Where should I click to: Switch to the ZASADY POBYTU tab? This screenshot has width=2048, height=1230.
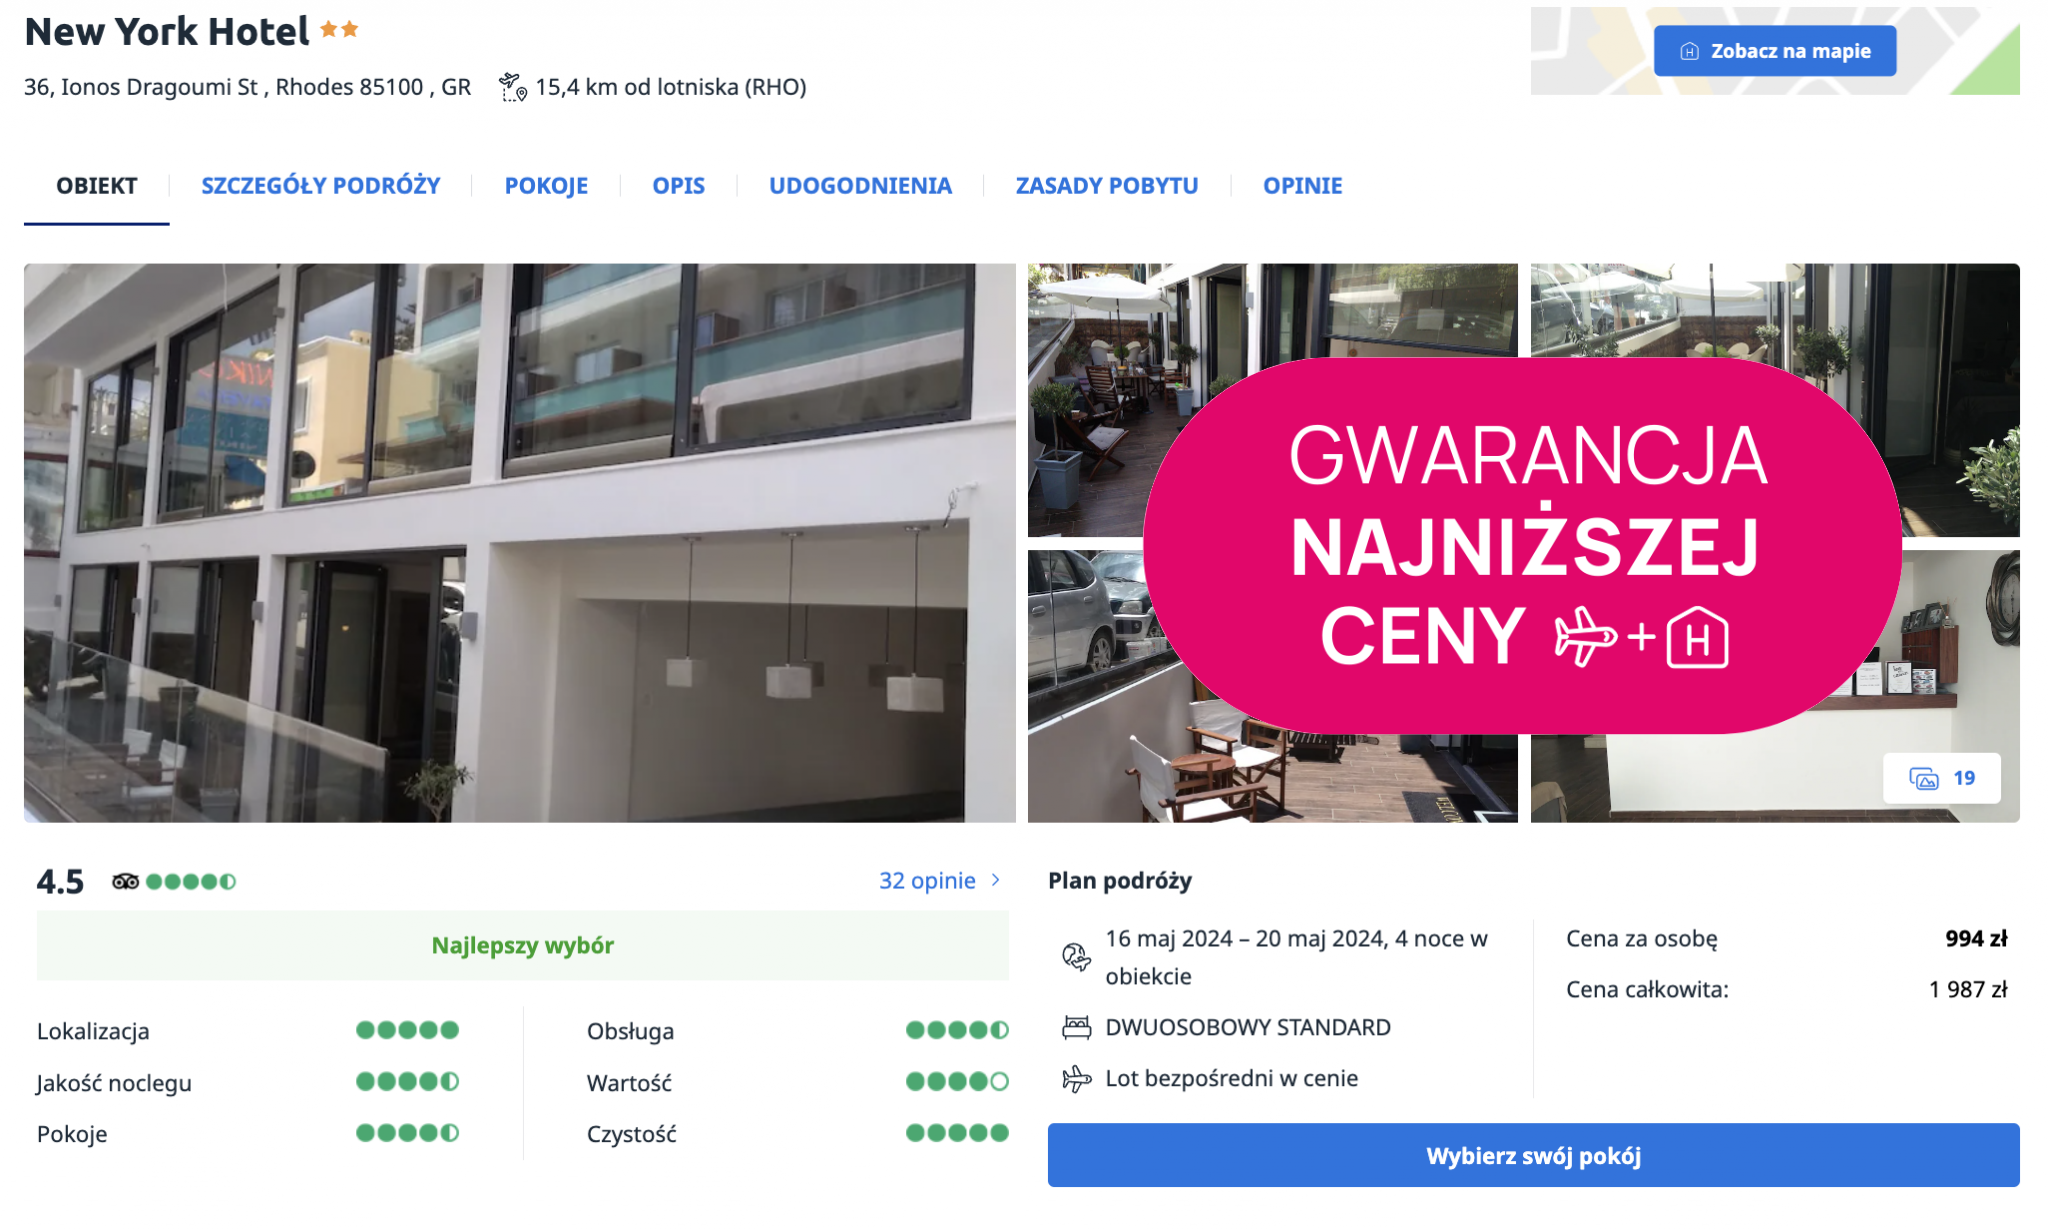click(1107, 186)
